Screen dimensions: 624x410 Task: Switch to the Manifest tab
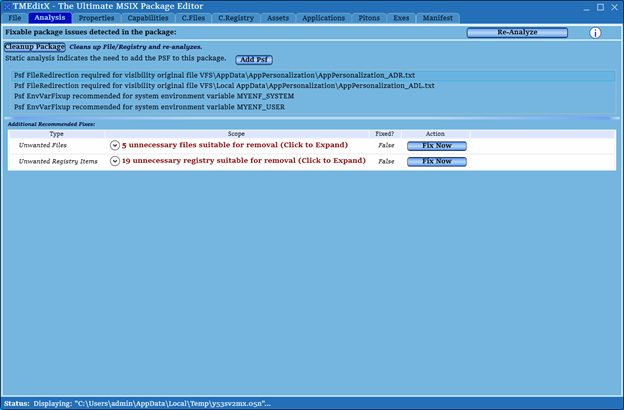coord(437,18)
